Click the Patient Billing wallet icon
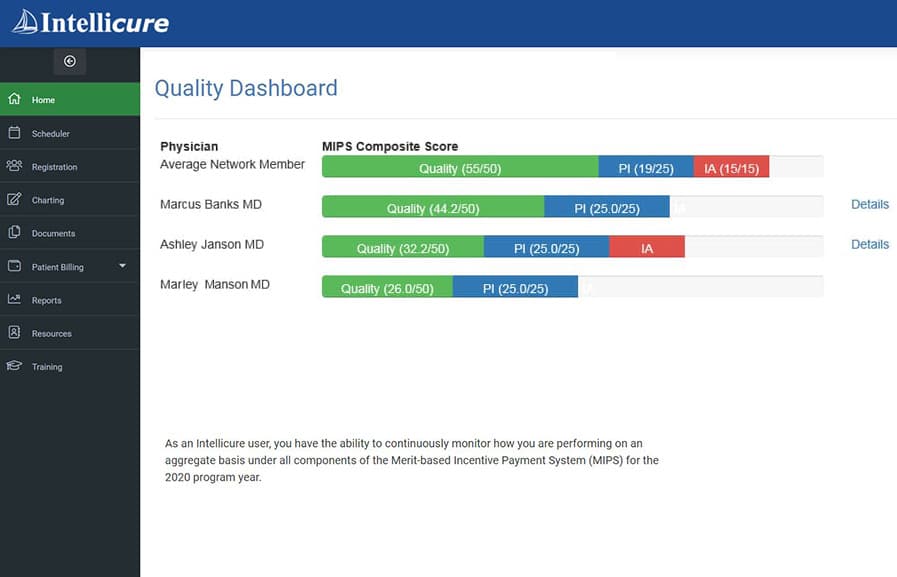 click(x=14, y=266)
